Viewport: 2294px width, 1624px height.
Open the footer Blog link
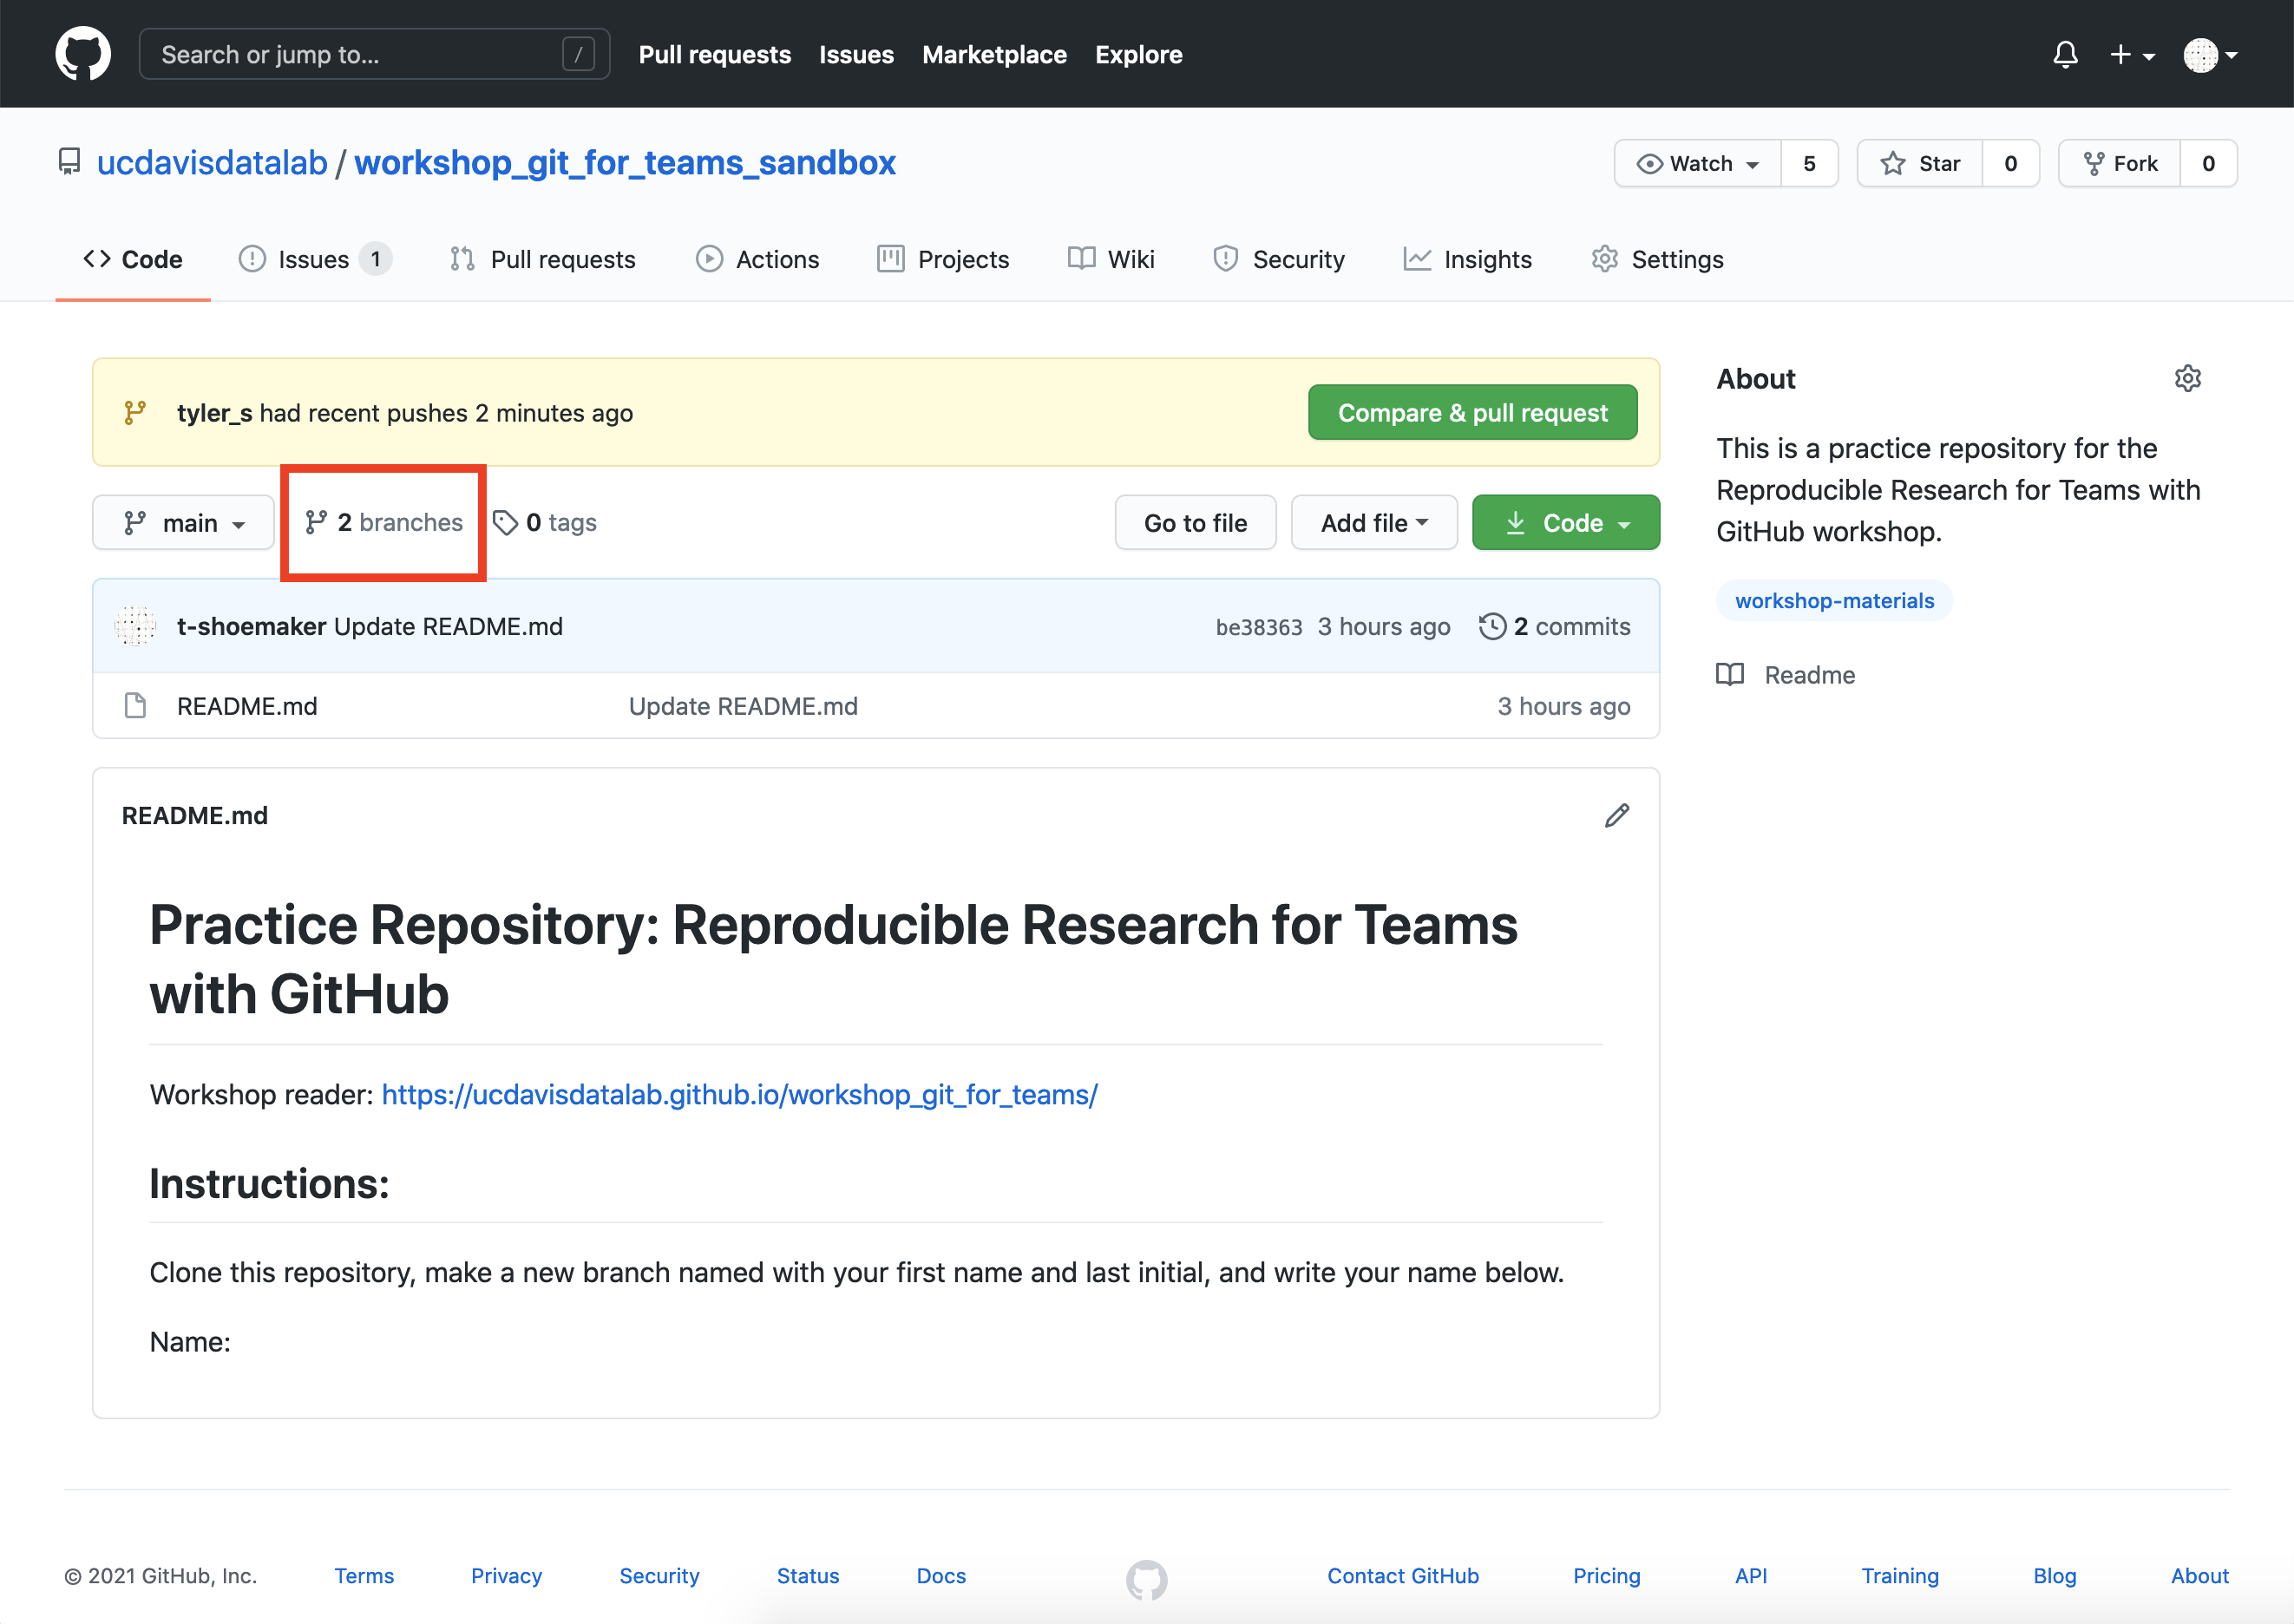[x=2054, y=1575]
